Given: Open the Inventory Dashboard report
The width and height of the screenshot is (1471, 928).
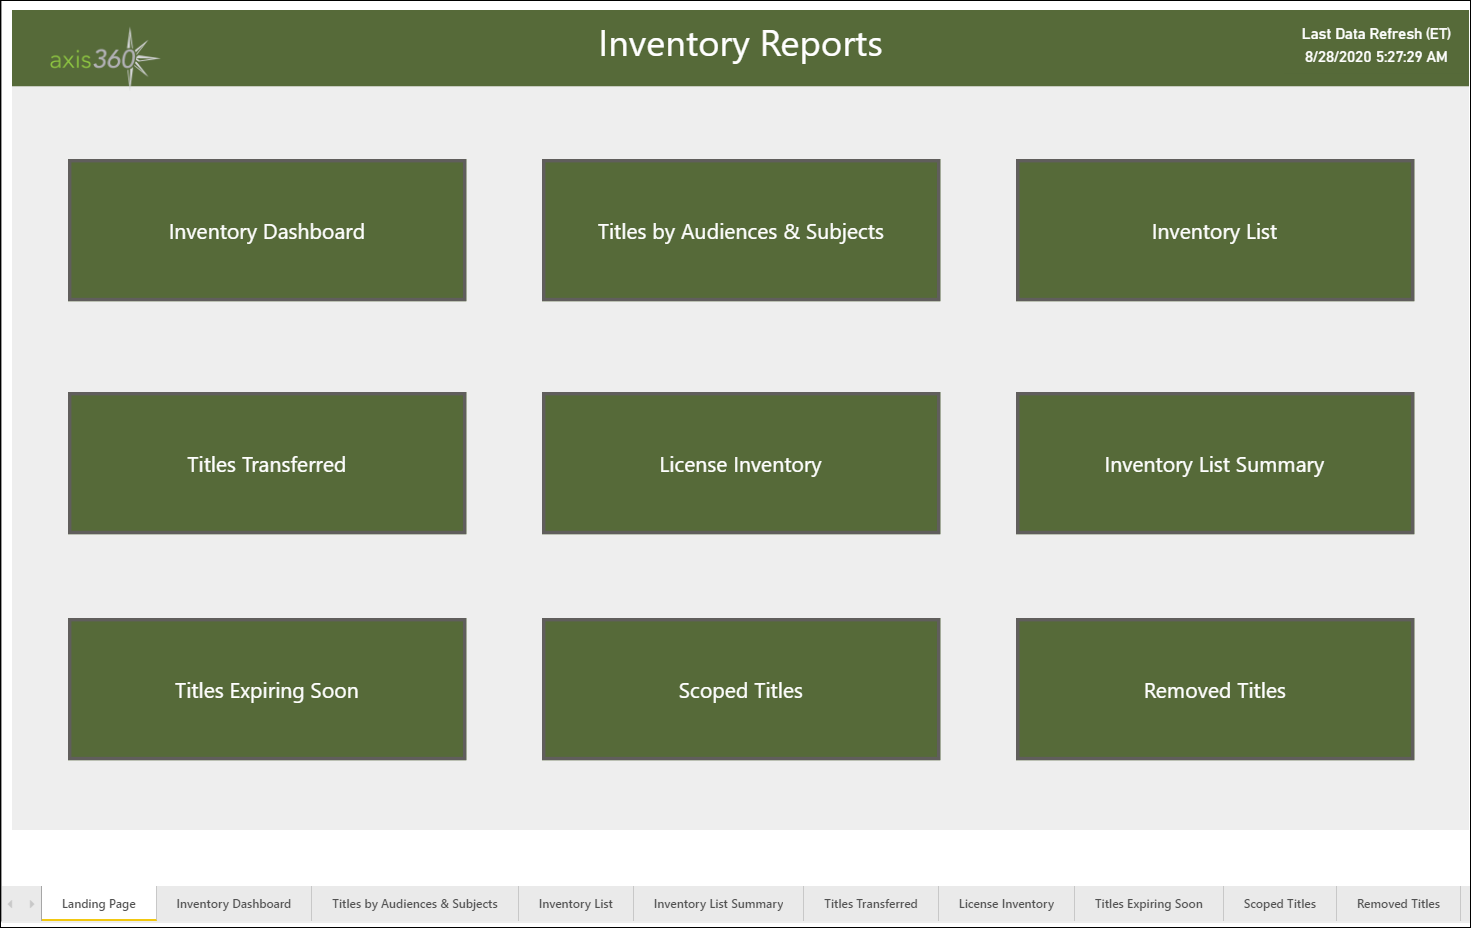Looking at the screenshot, I should pyautogui.click(x=266, y=230).
